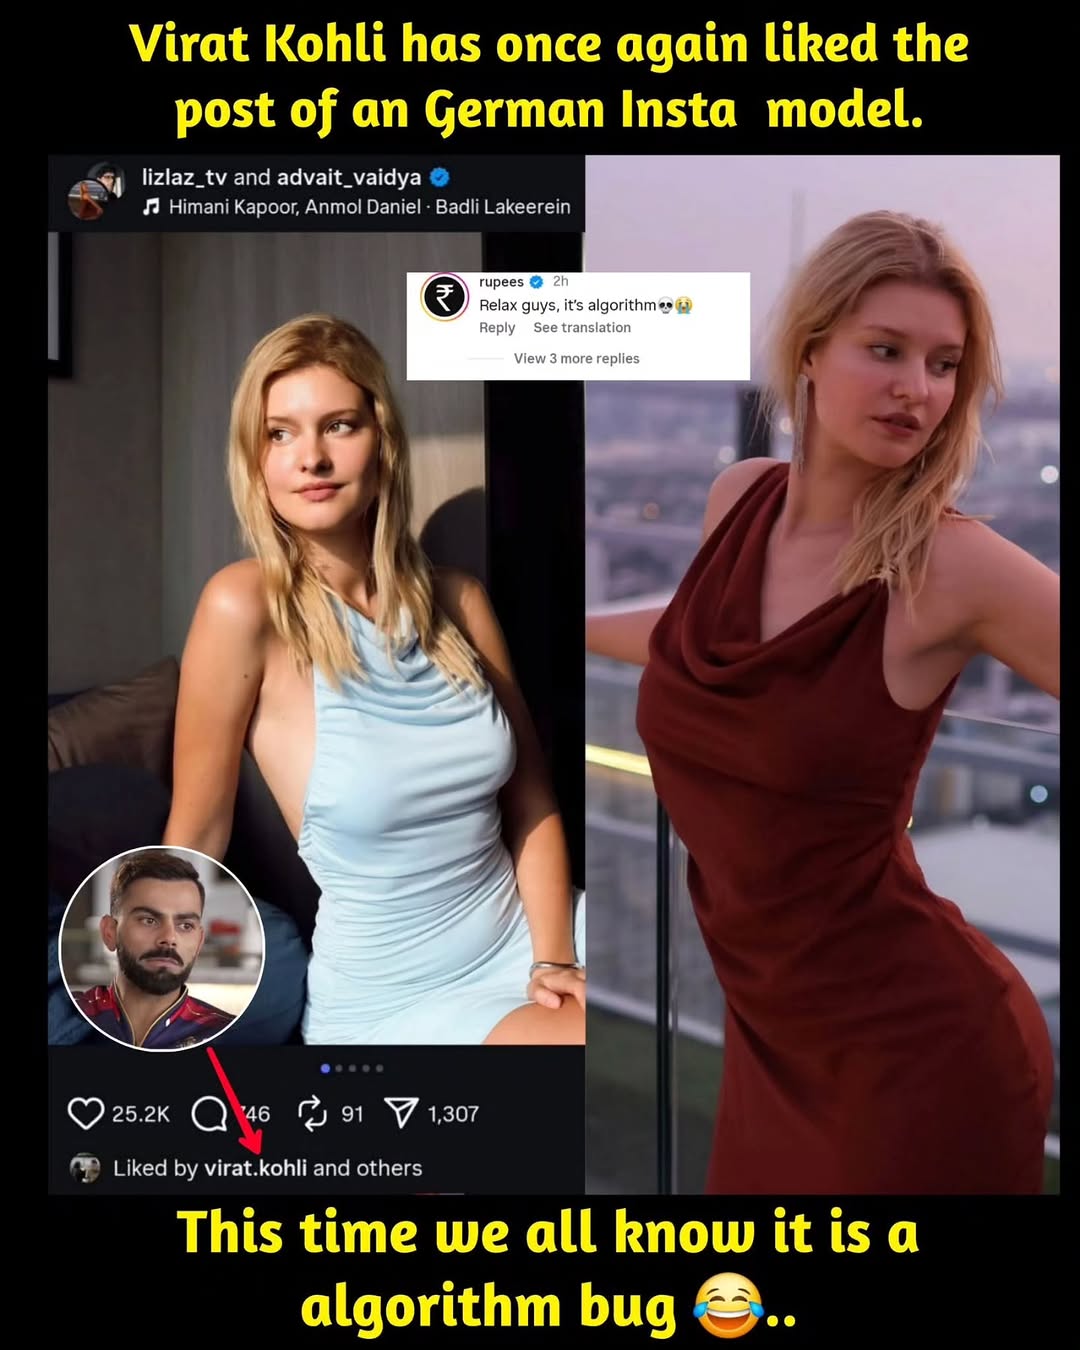Open the Badli Lakeerein audio track
Screen dimensions: 1080x1350
pyautogui.click(x=503, y=207)
